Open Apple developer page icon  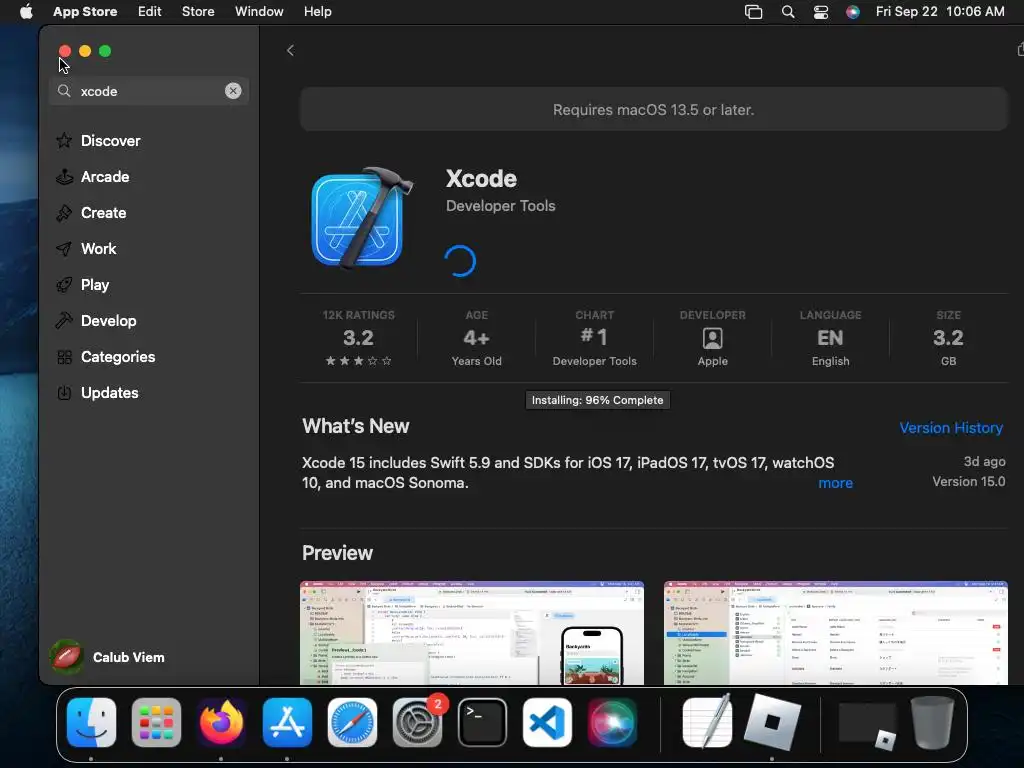point(712,338)
